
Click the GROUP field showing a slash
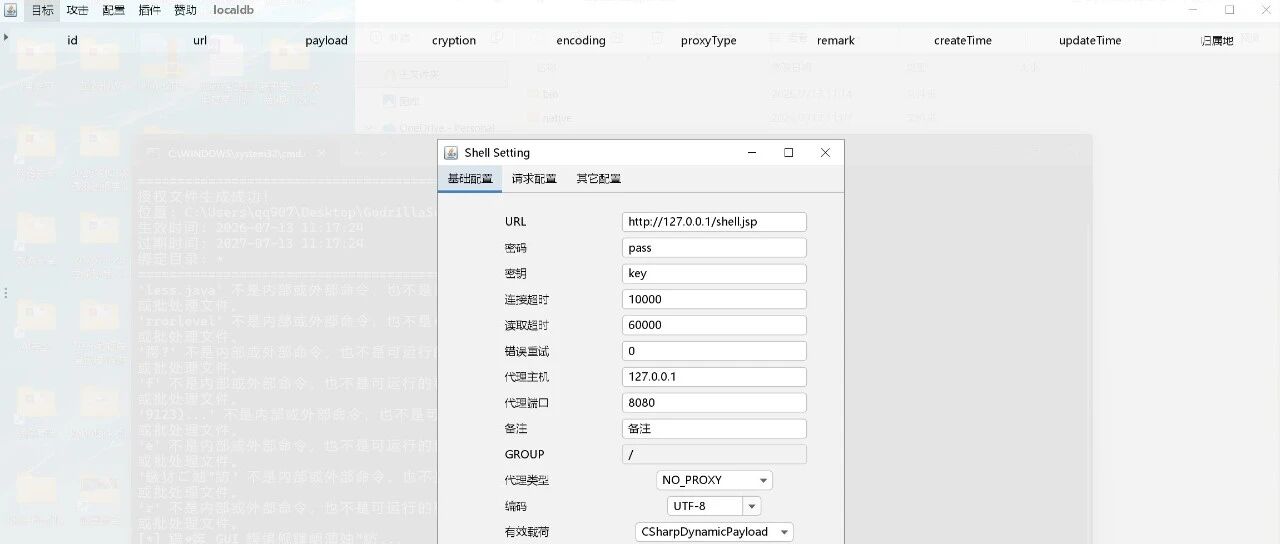coord(714,455)
